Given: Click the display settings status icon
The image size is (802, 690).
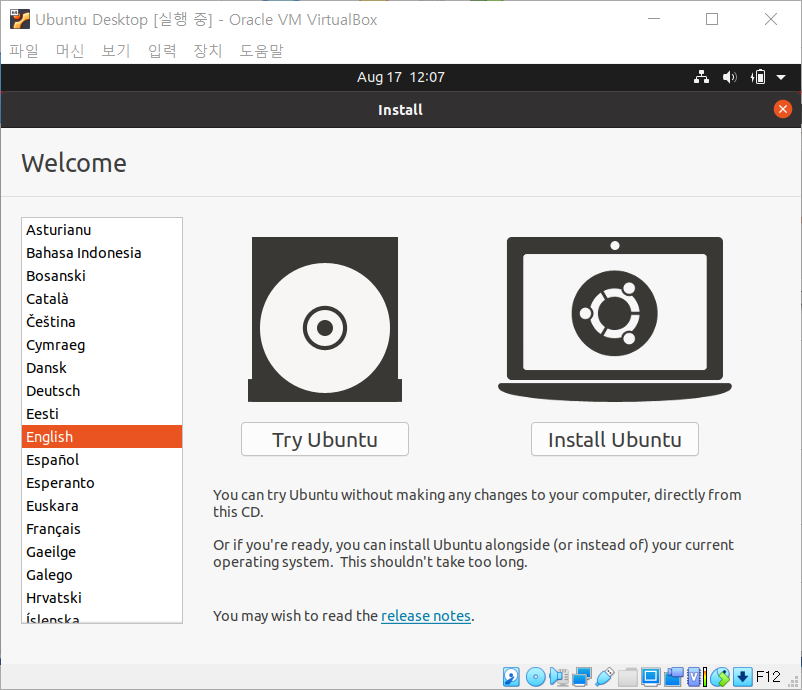Looking at the screenshot, I should pyautogui.click(x=651, y=677).
